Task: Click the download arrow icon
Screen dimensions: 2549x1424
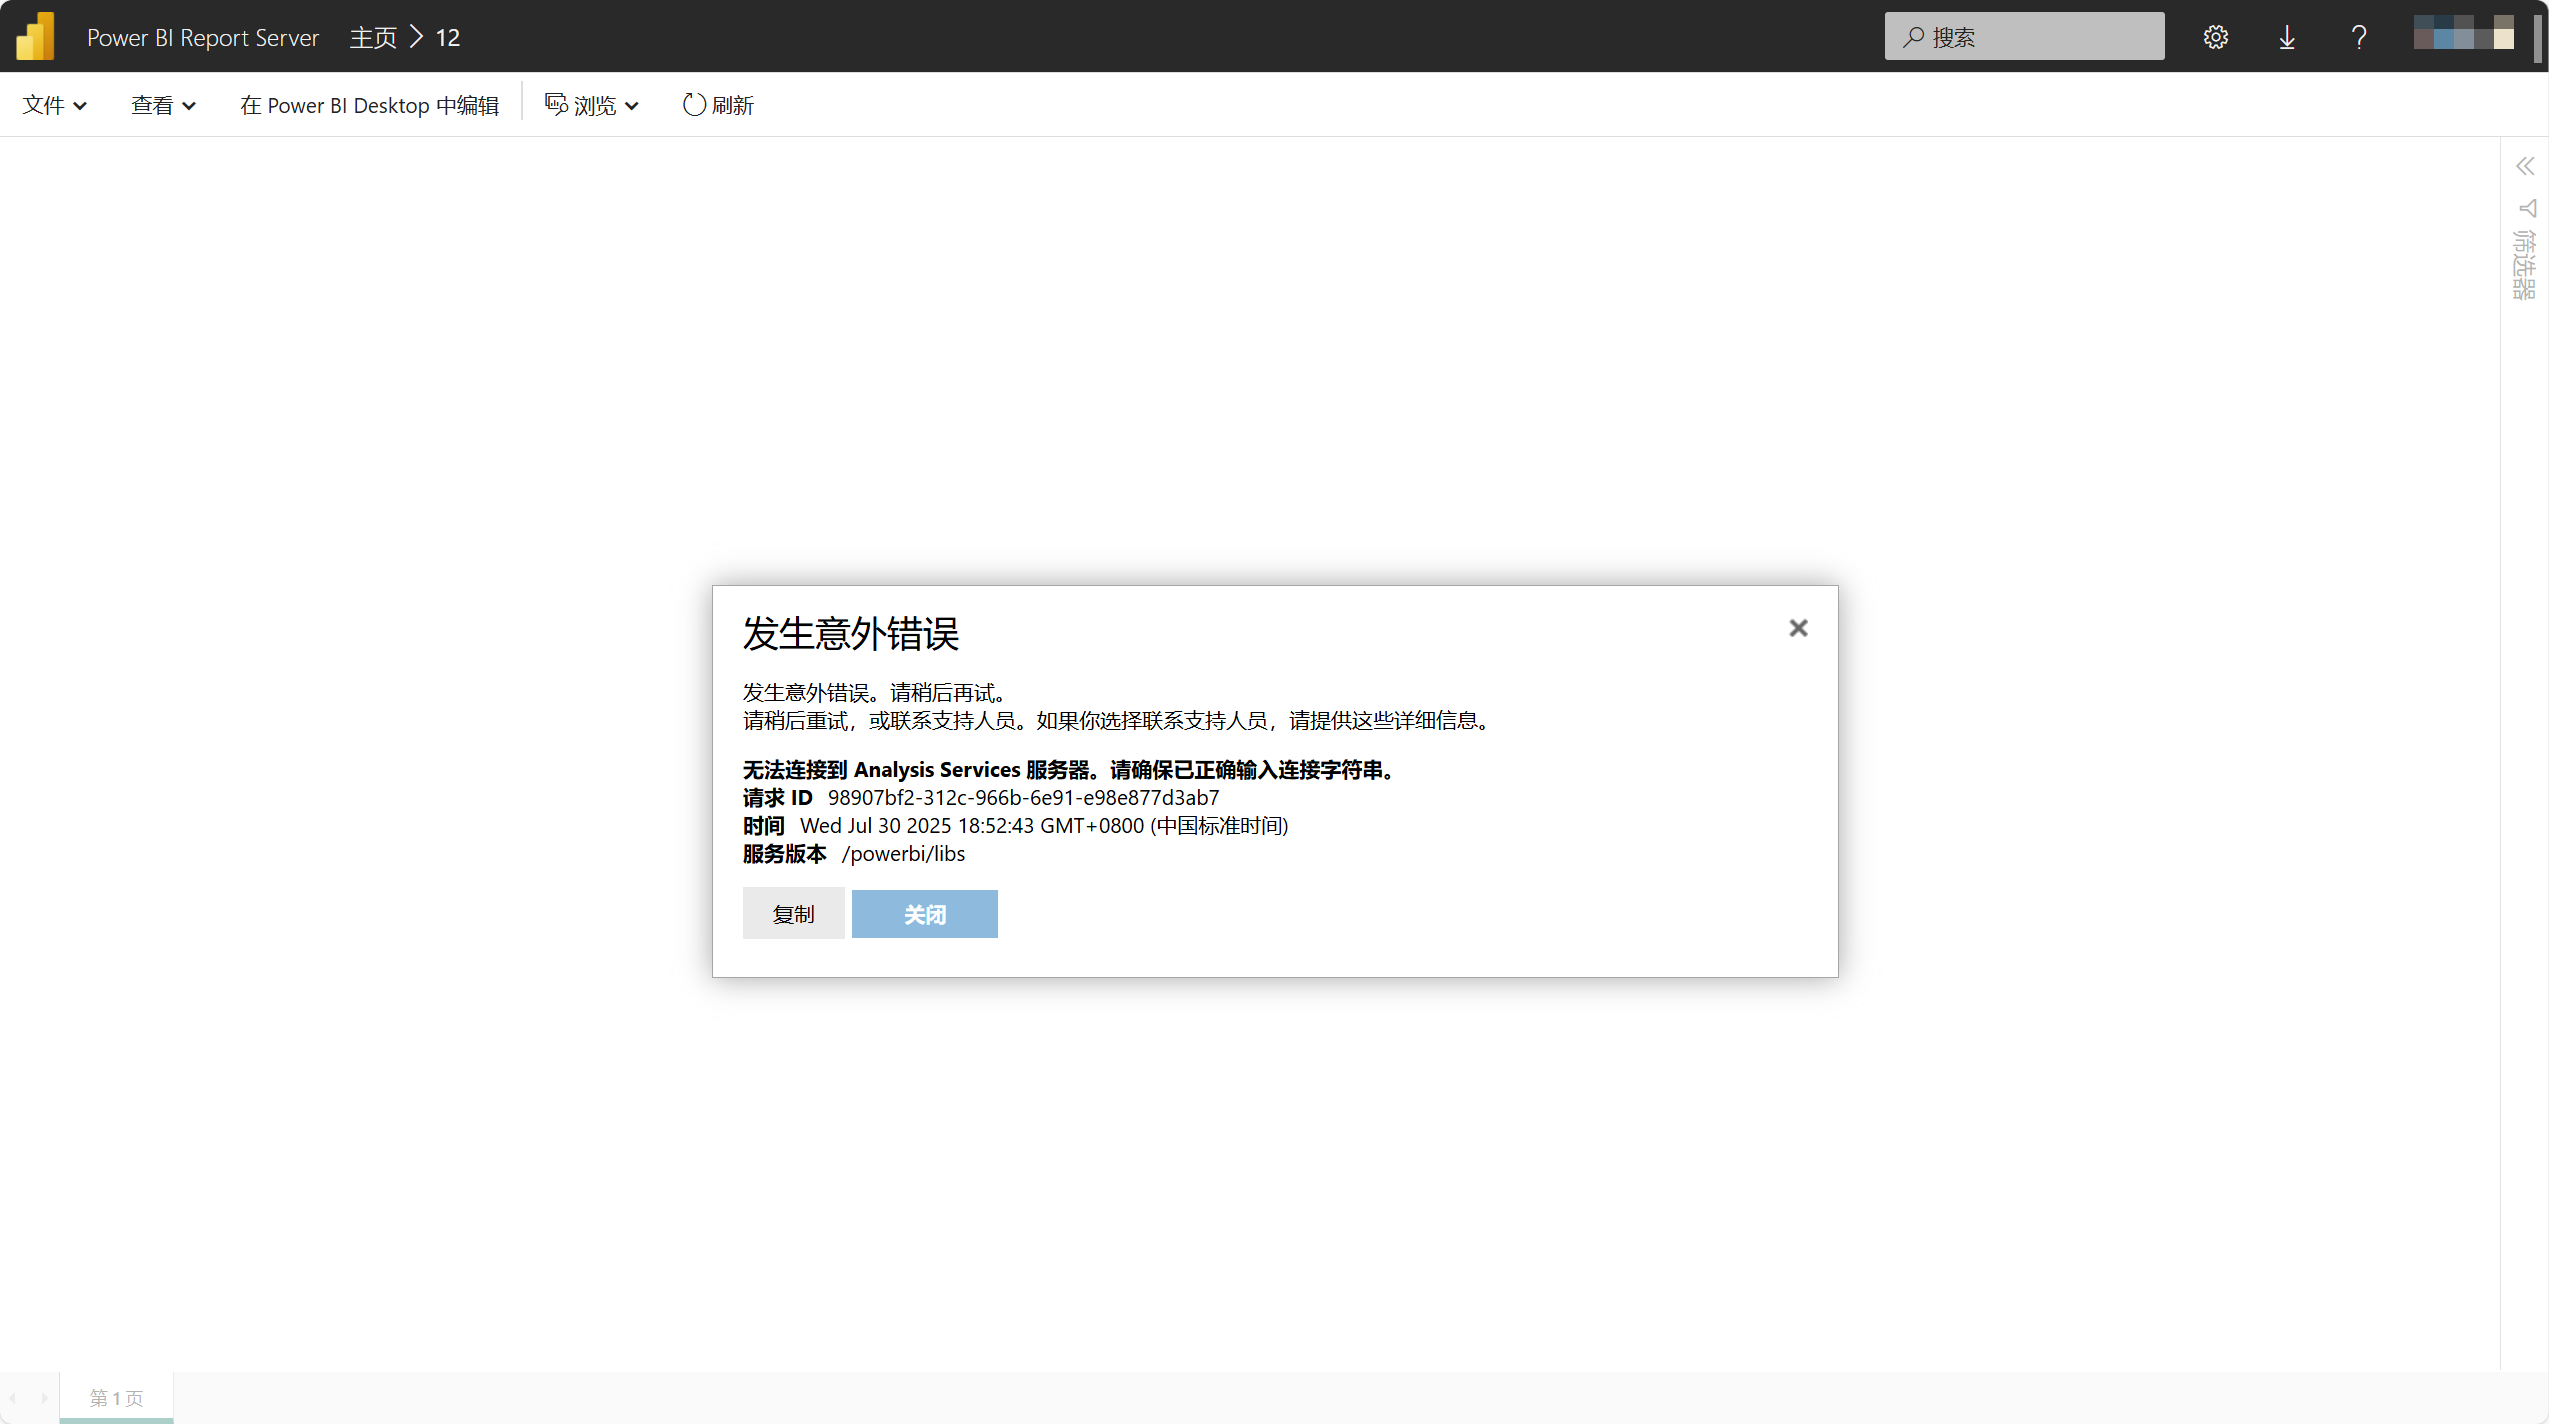Action: click(2287, 37)
